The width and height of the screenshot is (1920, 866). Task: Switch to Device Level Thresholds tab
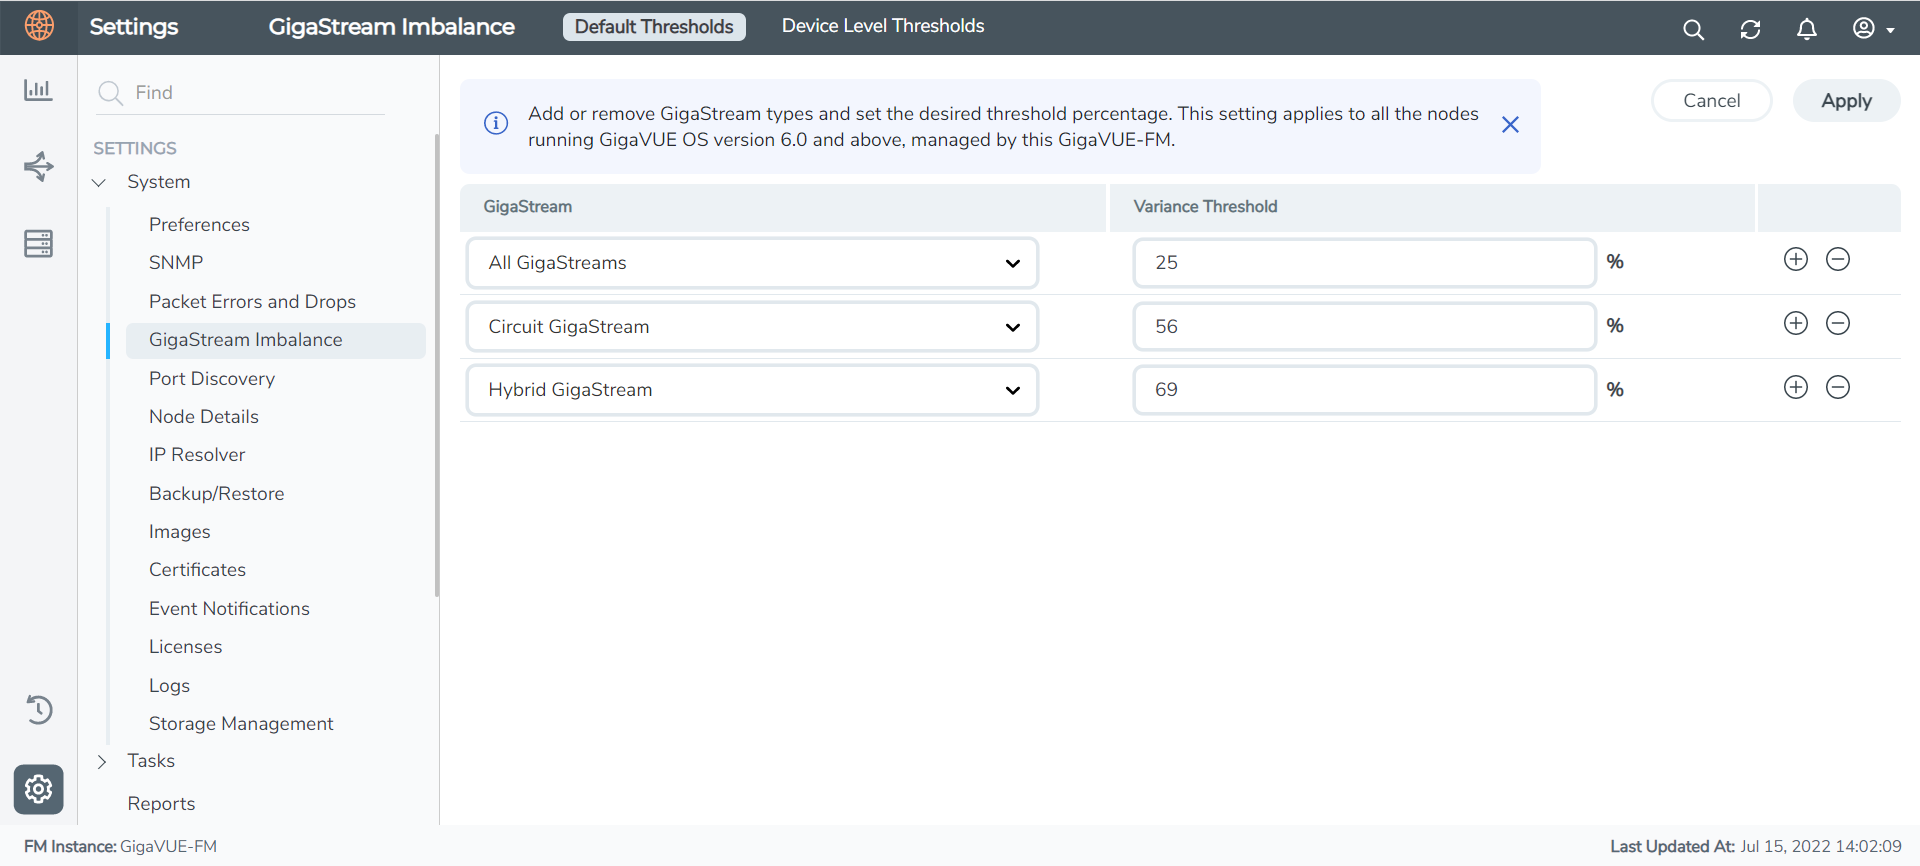tap(883, 26)
